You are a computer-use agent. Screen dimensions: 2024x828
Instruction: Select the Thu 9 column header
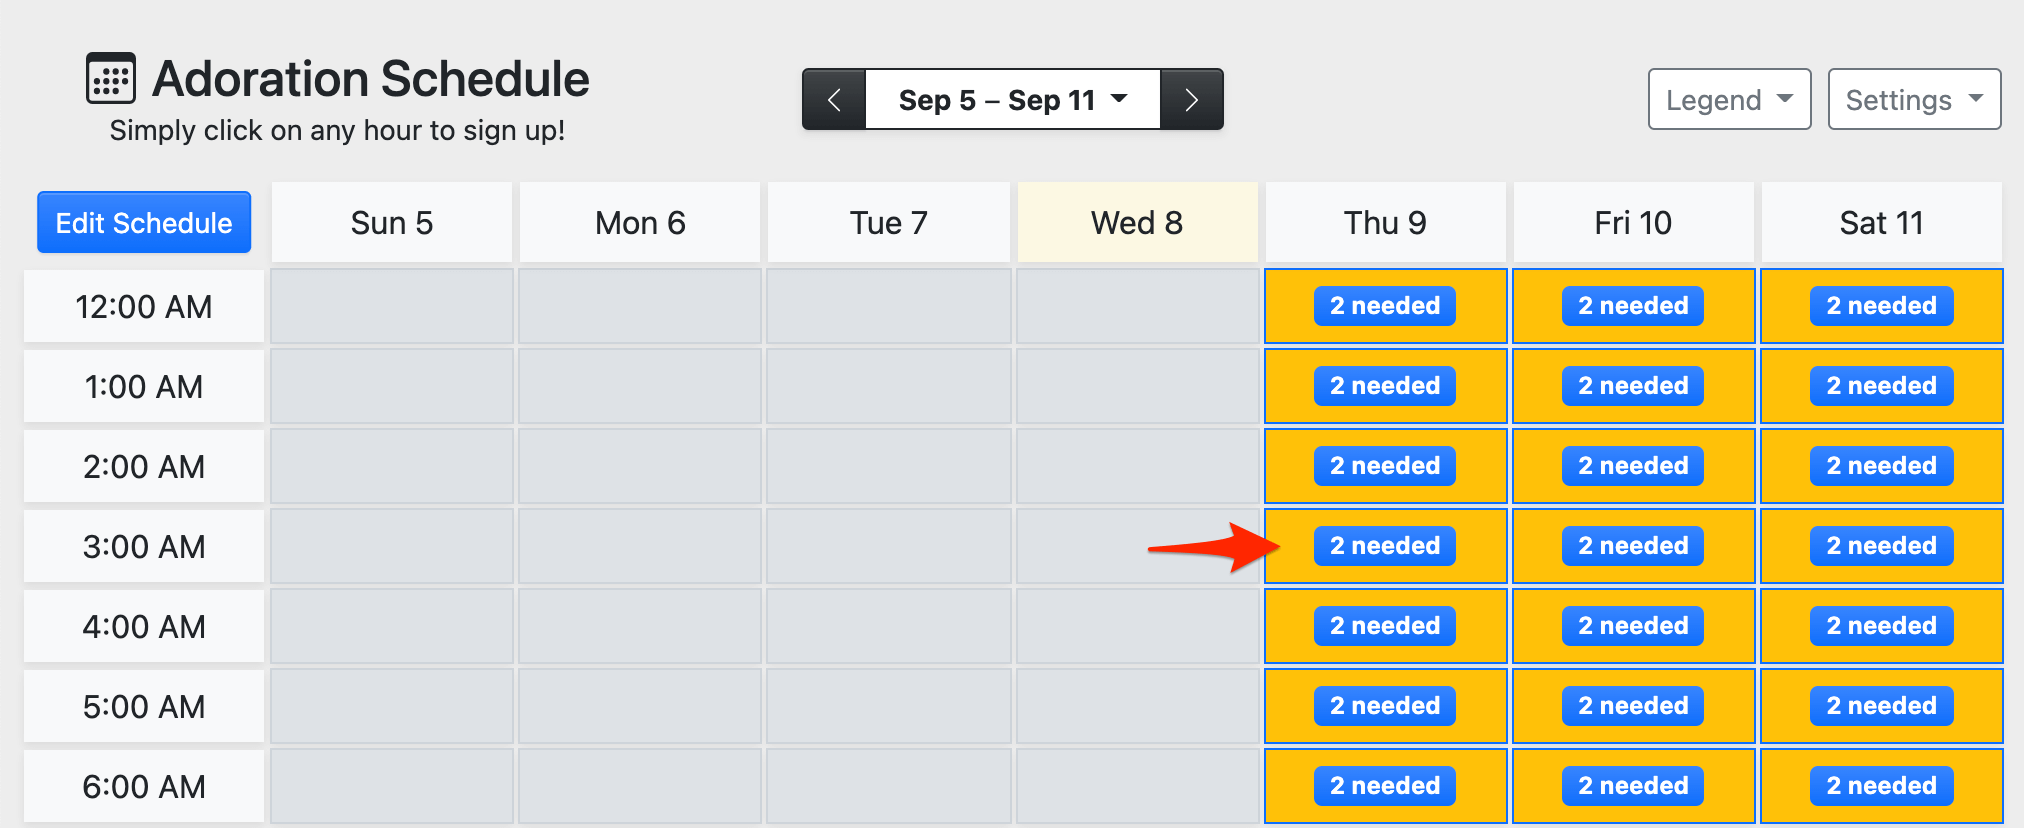[1385, 223]
